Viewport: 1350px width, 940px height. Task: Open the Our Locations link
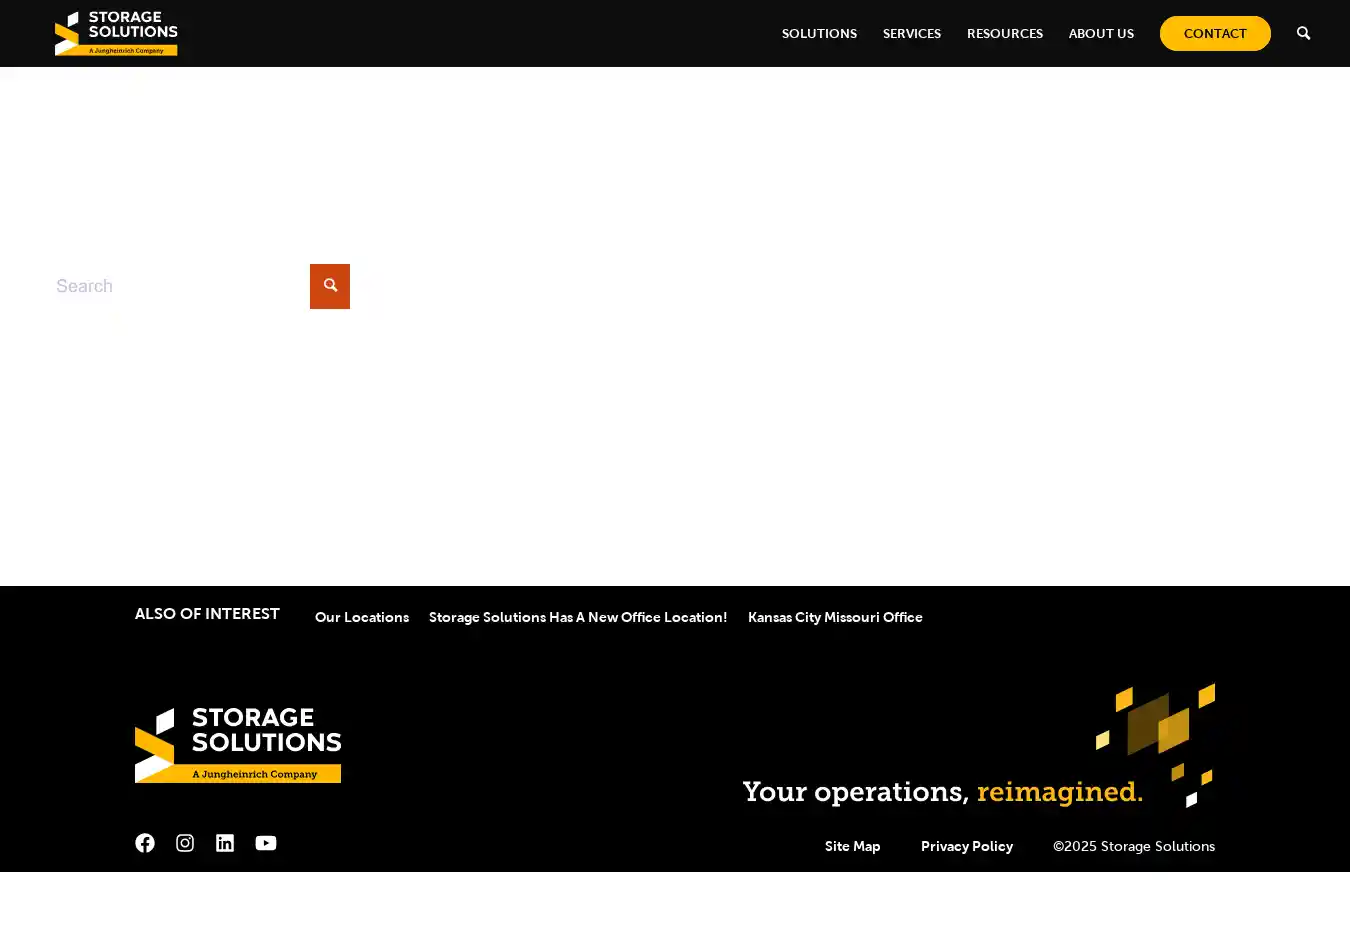click(362, 617)
